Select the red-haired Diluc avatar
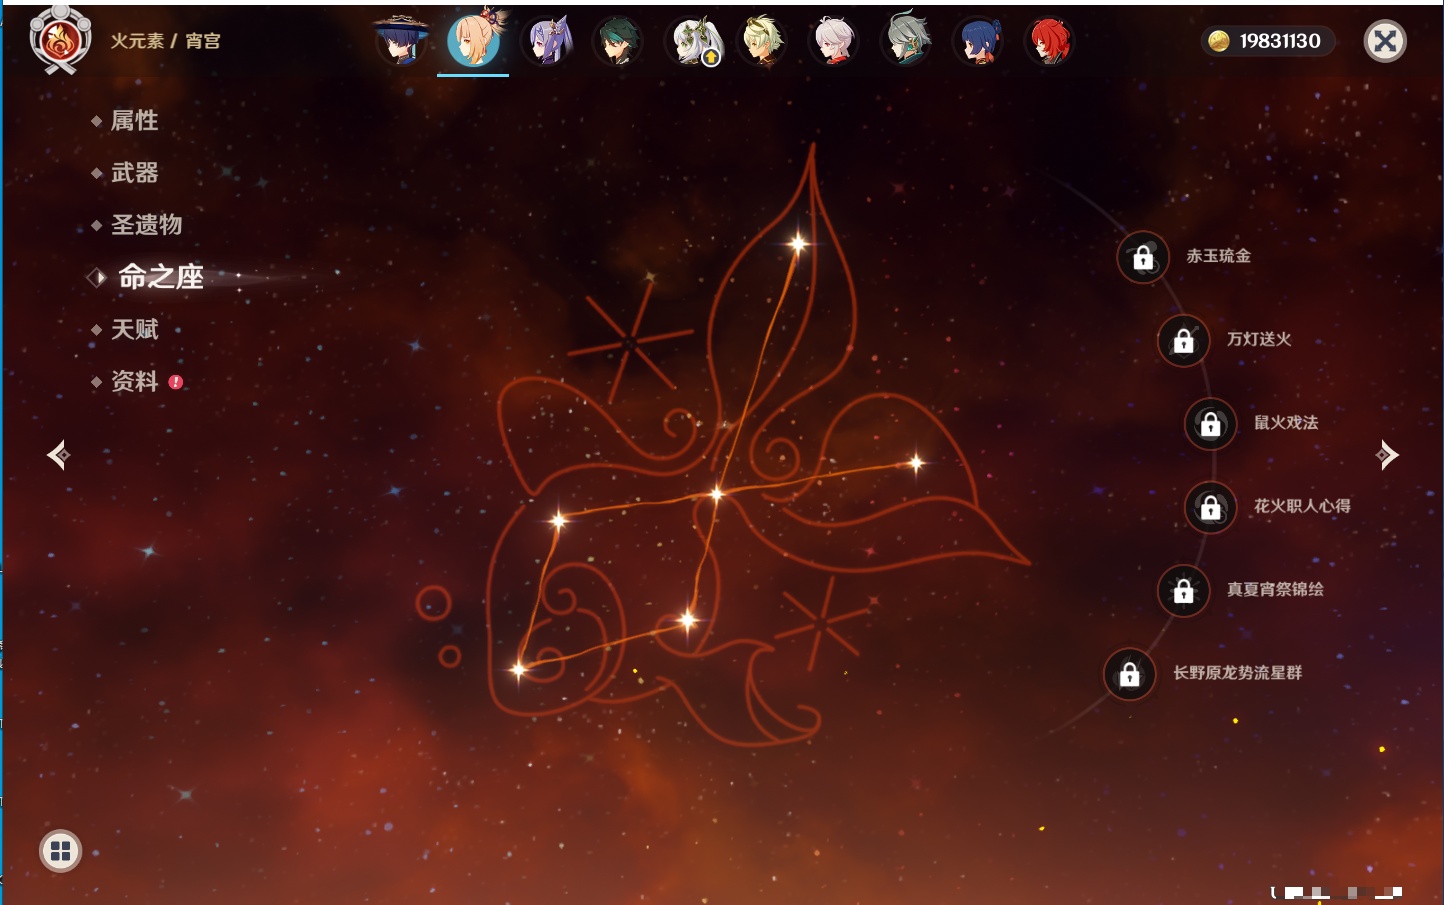 coord(1049,41)
